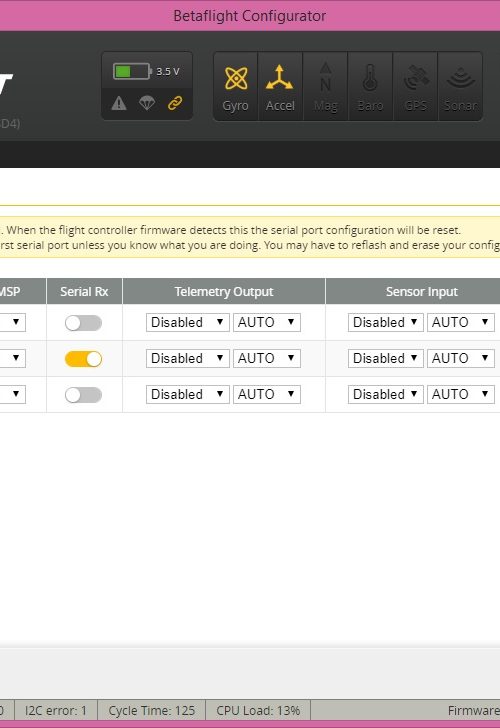Click the Sonar sensor icon
The image size is (500, 728).
click(x=460, y=87)
